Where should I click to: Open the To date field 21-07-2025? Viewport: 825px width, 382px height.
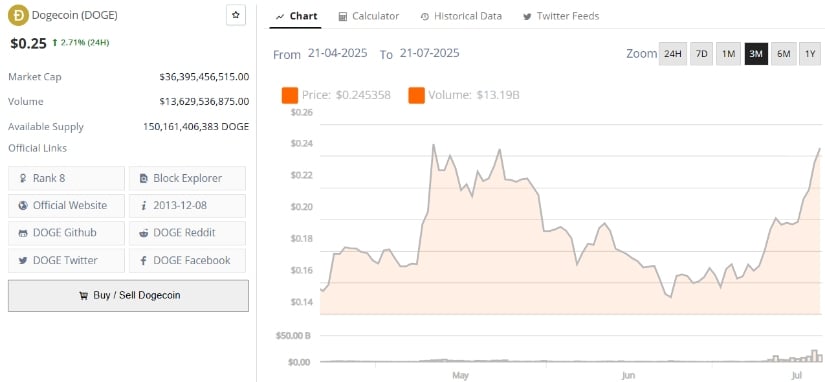(x=429, y=53)
